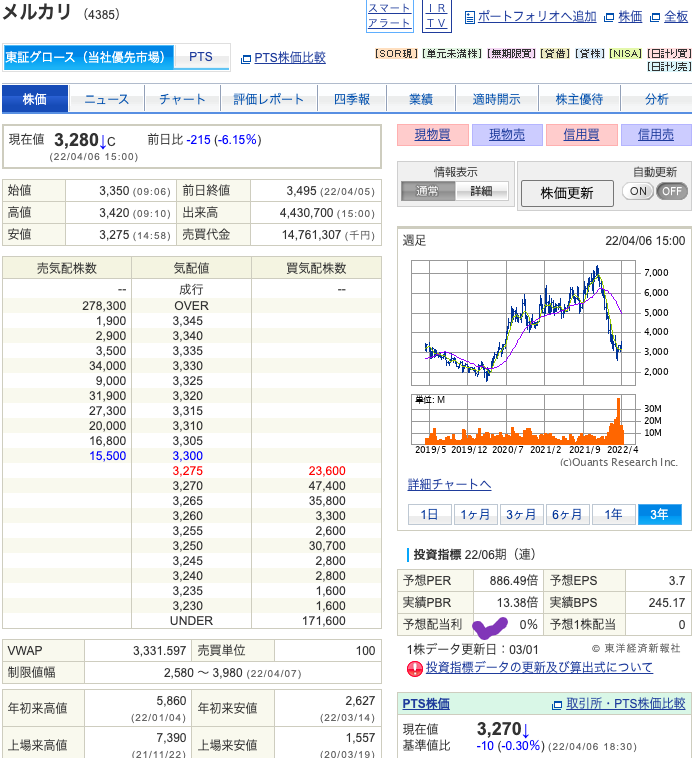Click the popup window icon beside 全板 link
Image resolution: width=697 pixels, height=758 pixels.
pos(655,18)
